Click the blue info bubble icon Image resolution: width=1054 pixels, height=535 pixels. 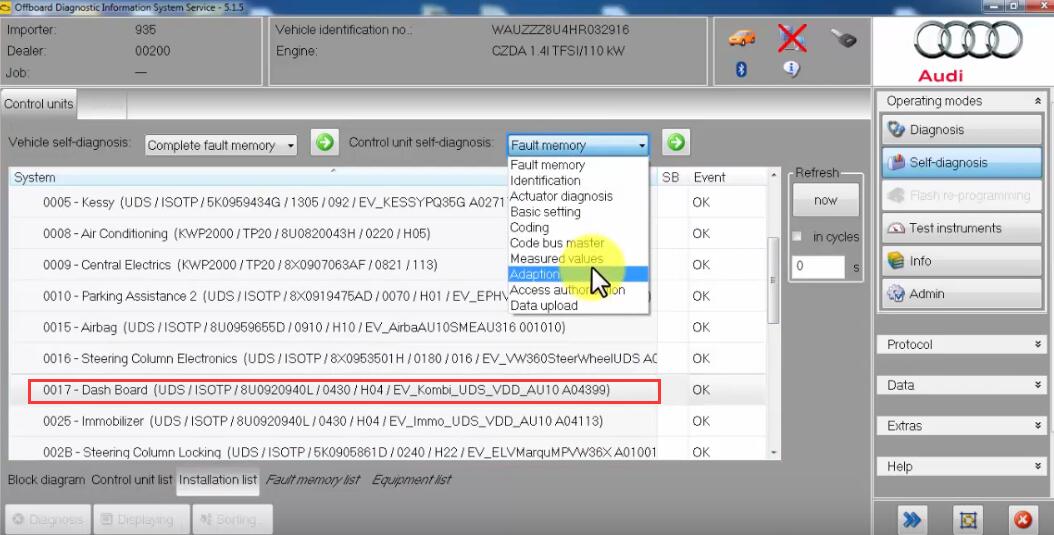pos(791,69)
